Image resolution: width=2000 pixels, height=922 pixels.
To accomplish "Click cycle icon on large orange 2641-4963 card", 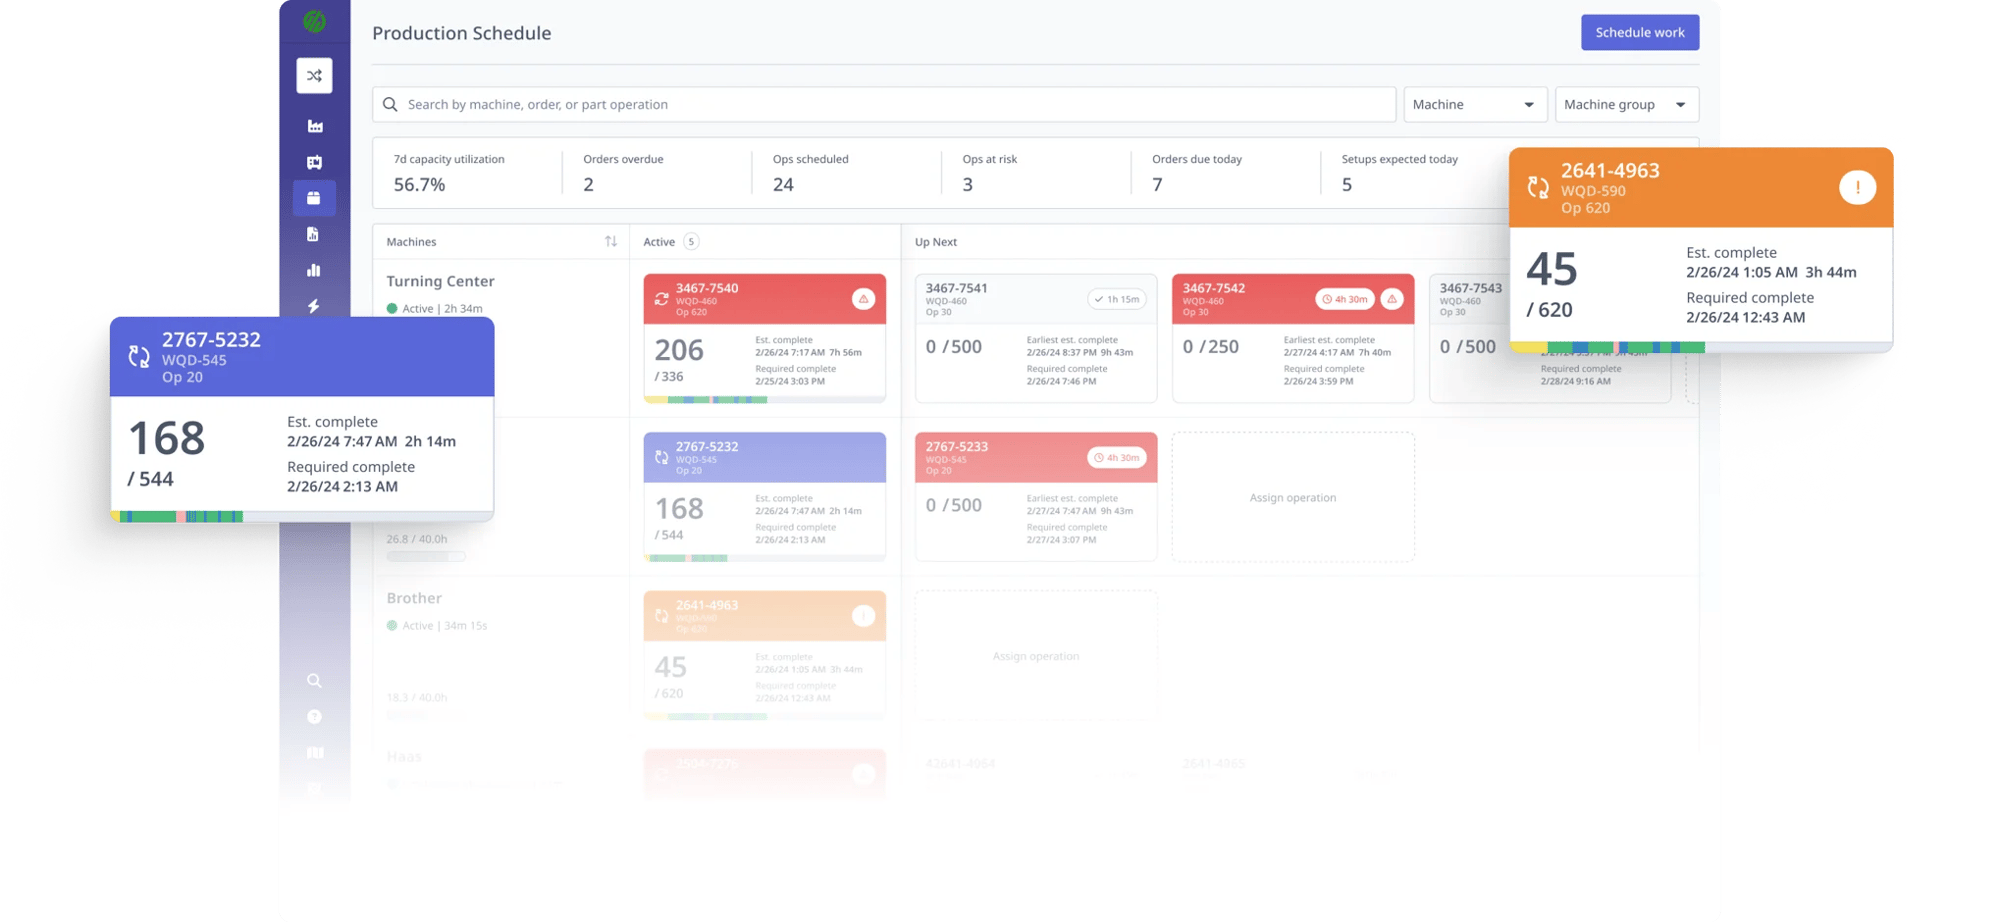I will coord(1538,187).
